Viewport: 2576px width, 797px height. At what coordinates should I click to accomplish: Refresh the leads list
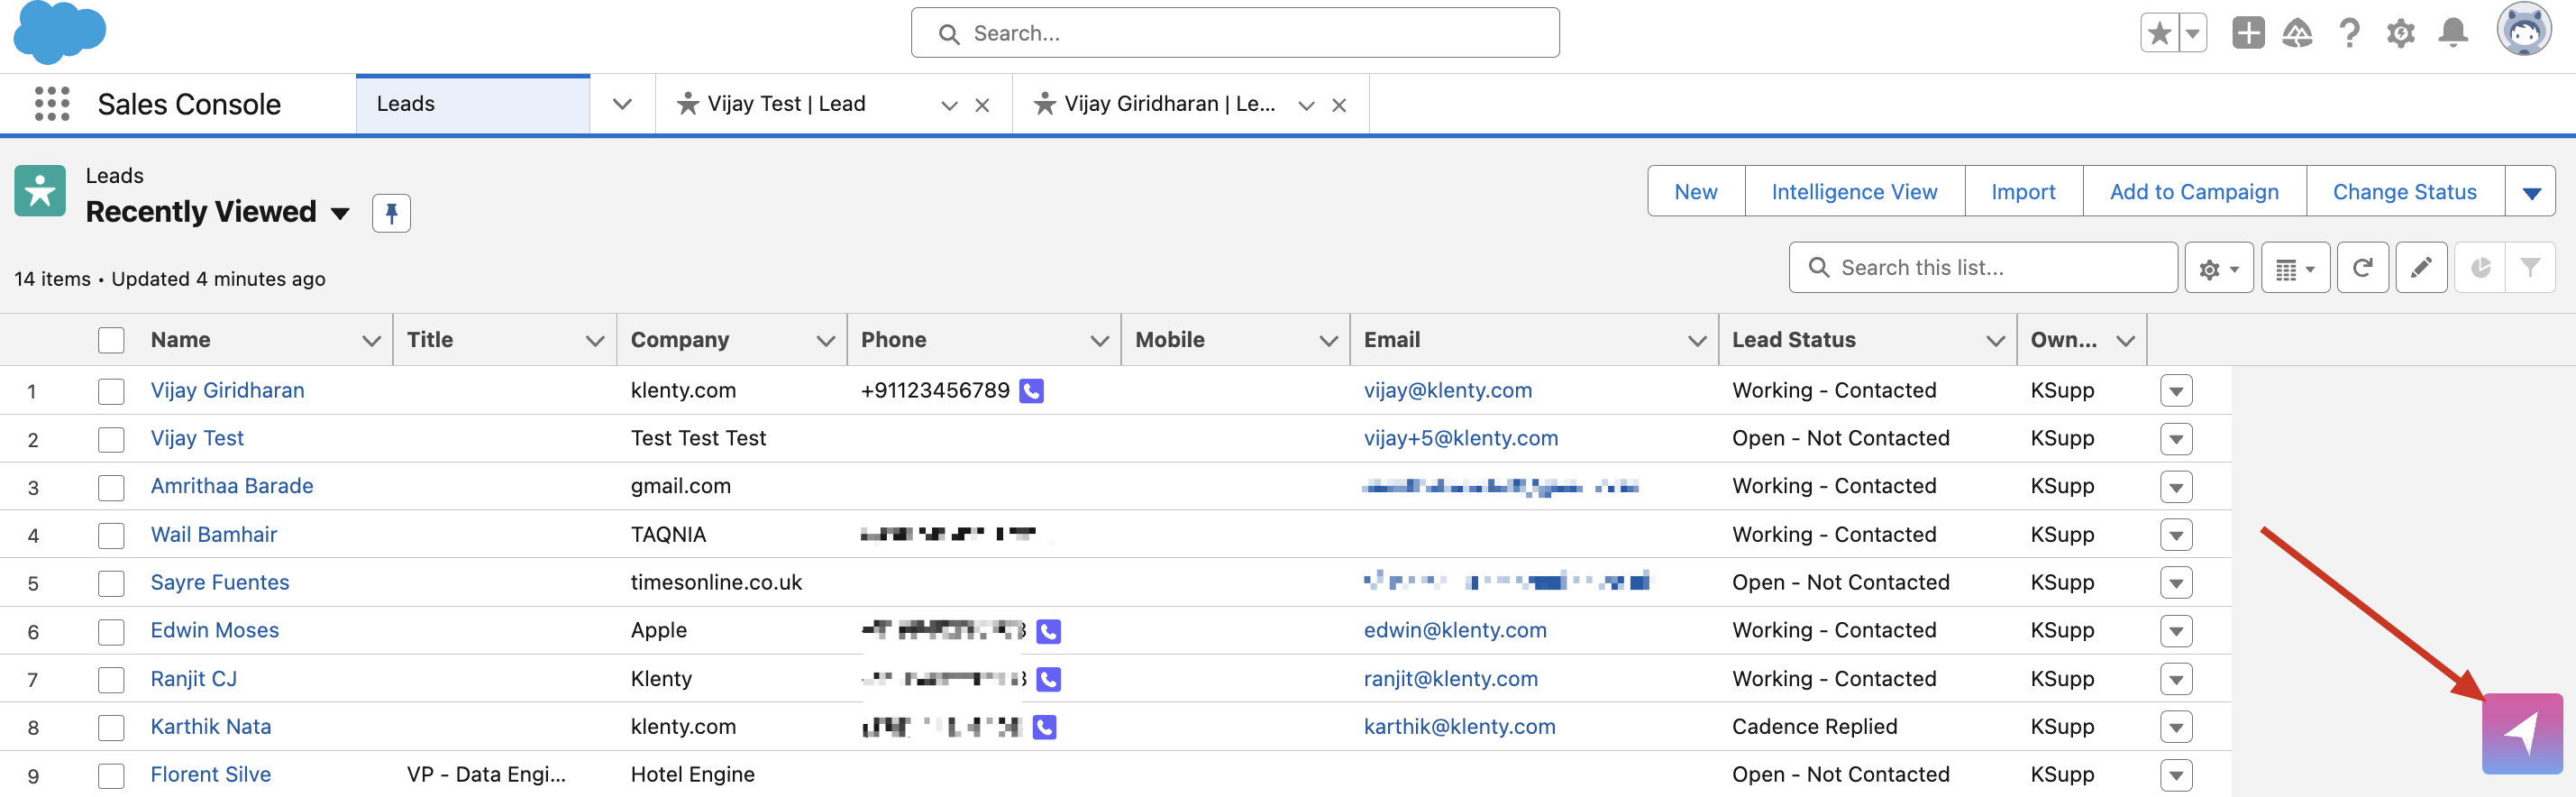[x=2362, y=268]
